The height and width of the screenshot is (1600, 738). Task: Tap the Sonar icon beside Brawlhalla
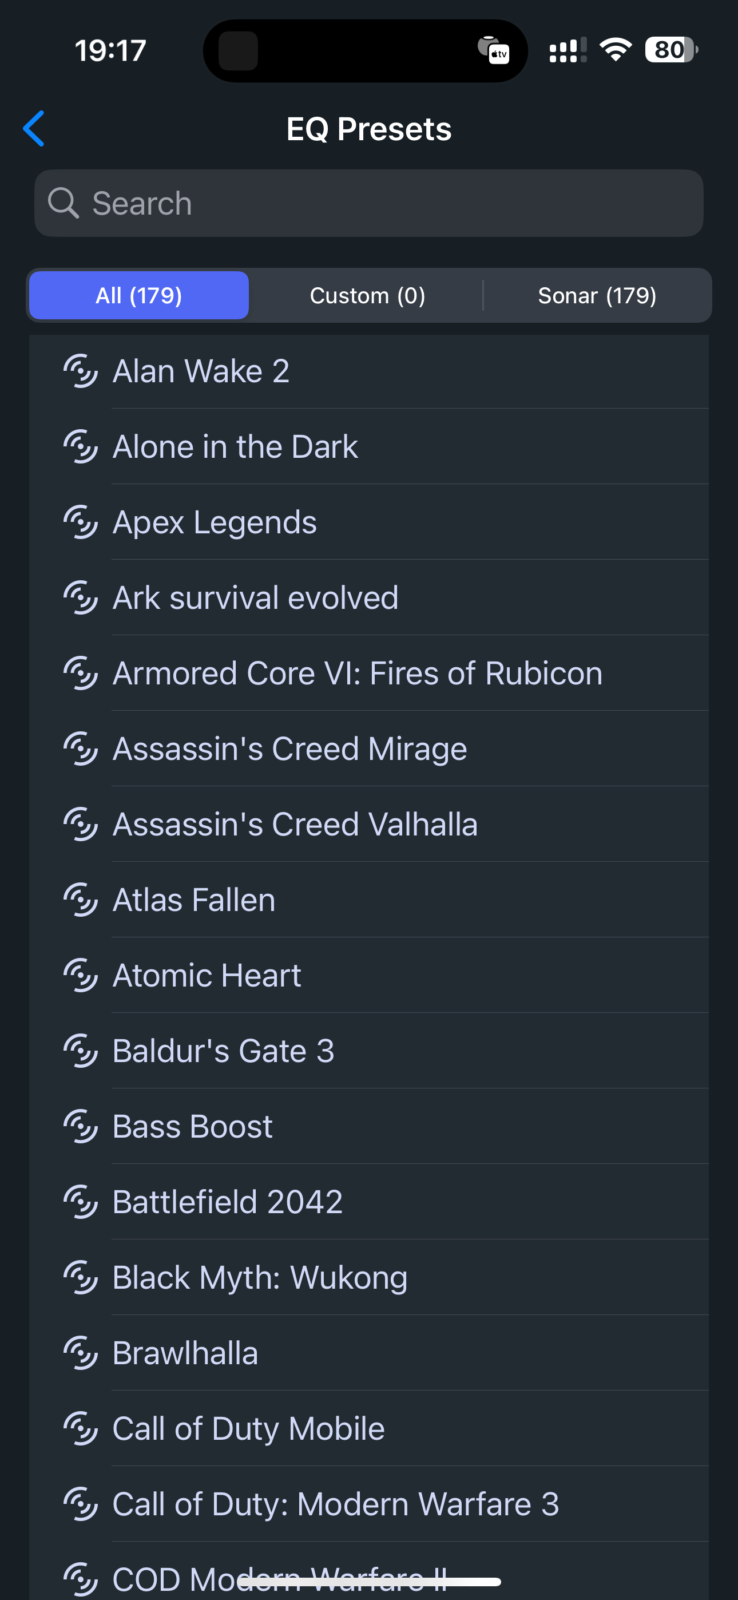click(x=80, y=1353)
